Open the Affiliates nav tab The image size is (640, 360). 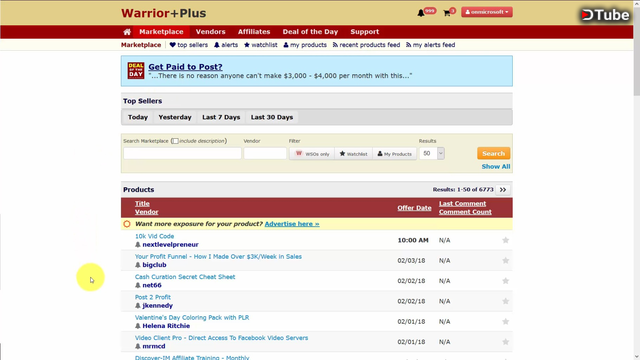(254, 32)
